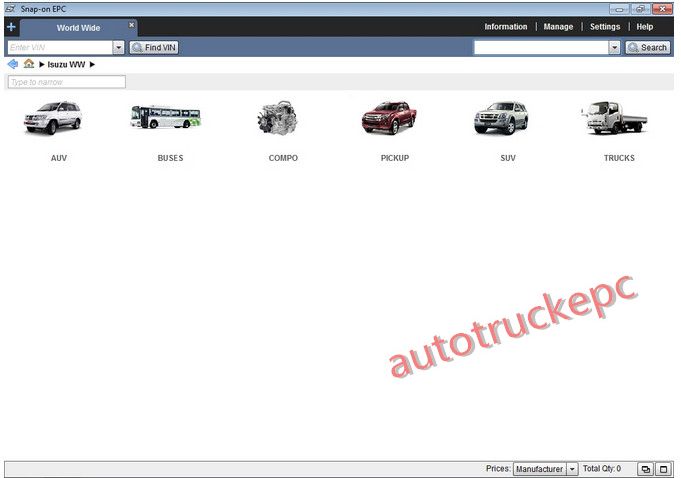Switch to the World Wide tab
Viewport: 681px width, 478px height.
coord(79,28)
